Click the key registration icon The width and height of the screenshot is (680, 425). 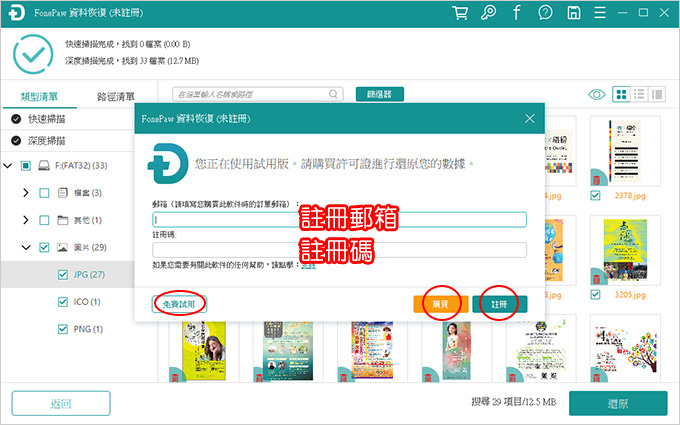click(488, 13)
